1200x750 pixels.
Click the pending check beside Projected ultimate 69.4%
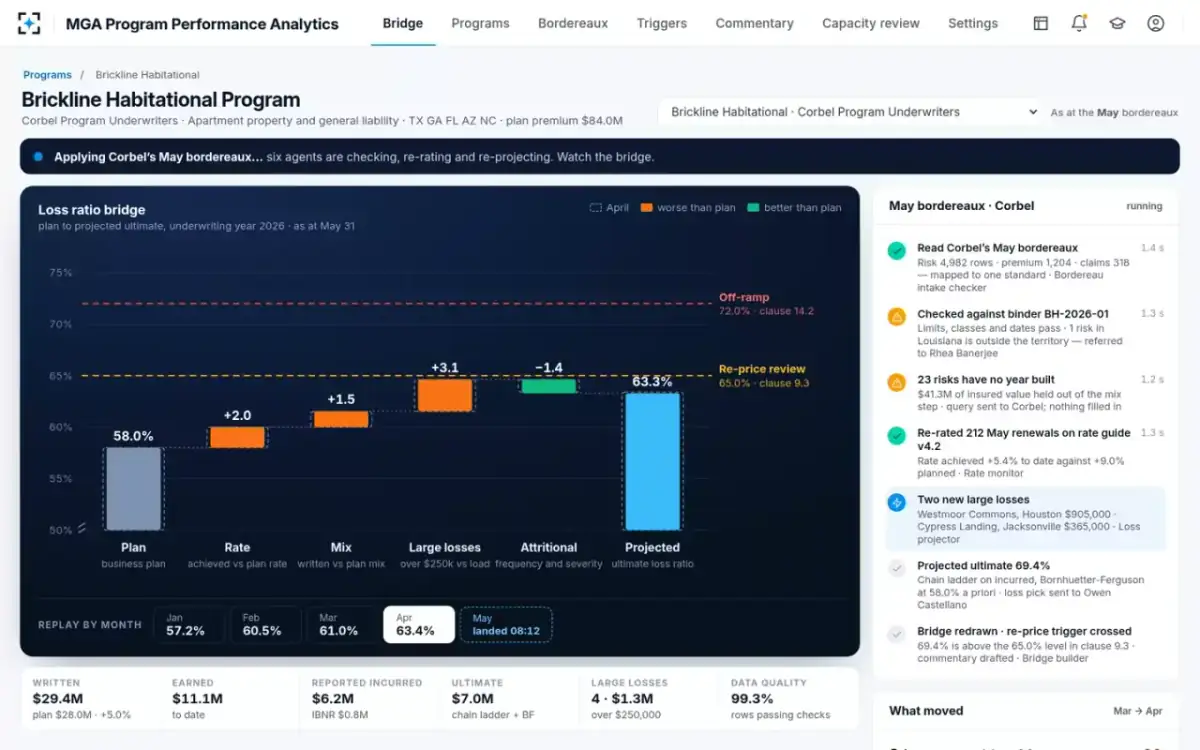pyautogui.click(x=897, y=568)
